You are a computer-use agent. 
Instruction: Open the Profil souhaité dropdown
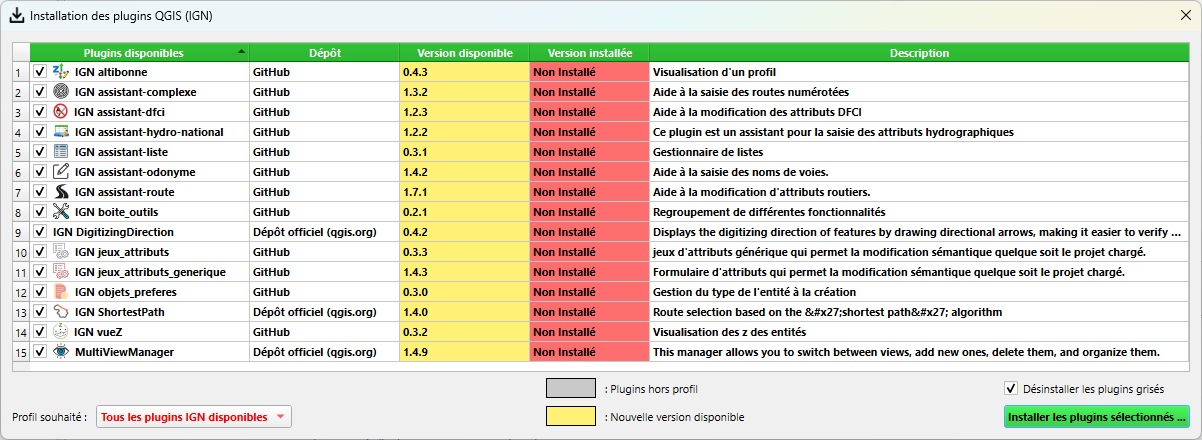click(194, 417)
